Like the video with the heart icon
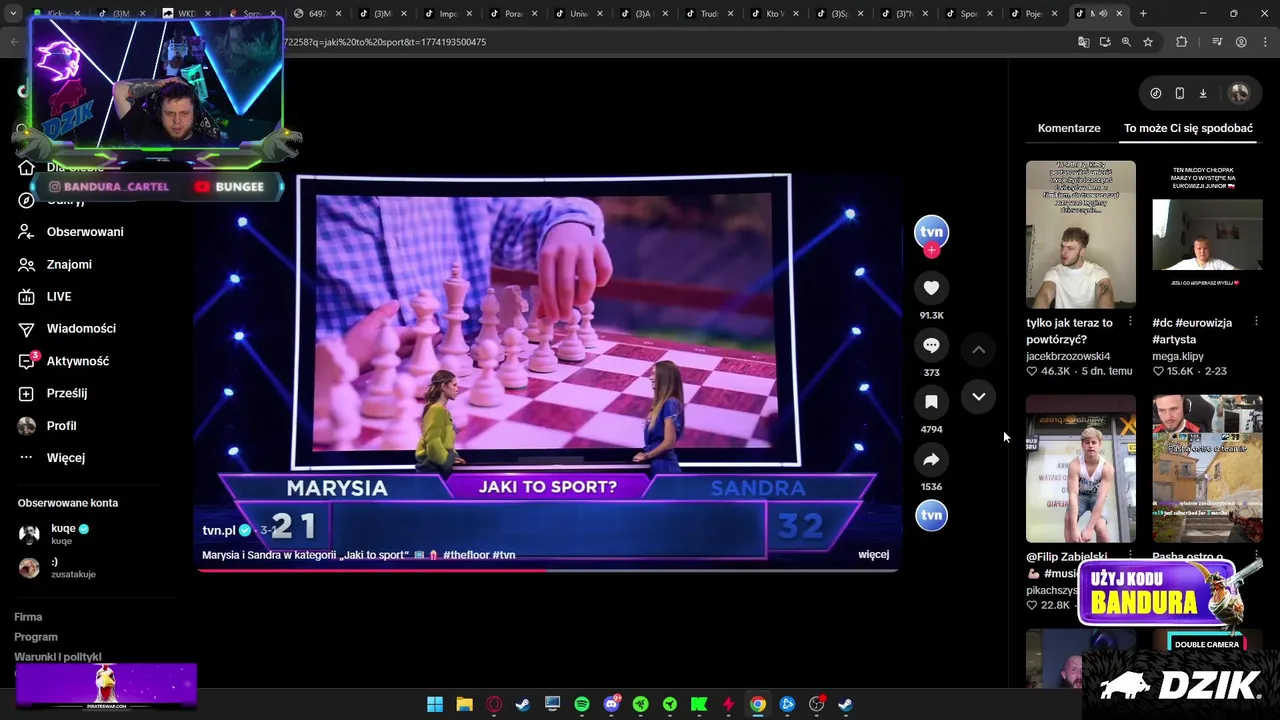 pos(931,288)
